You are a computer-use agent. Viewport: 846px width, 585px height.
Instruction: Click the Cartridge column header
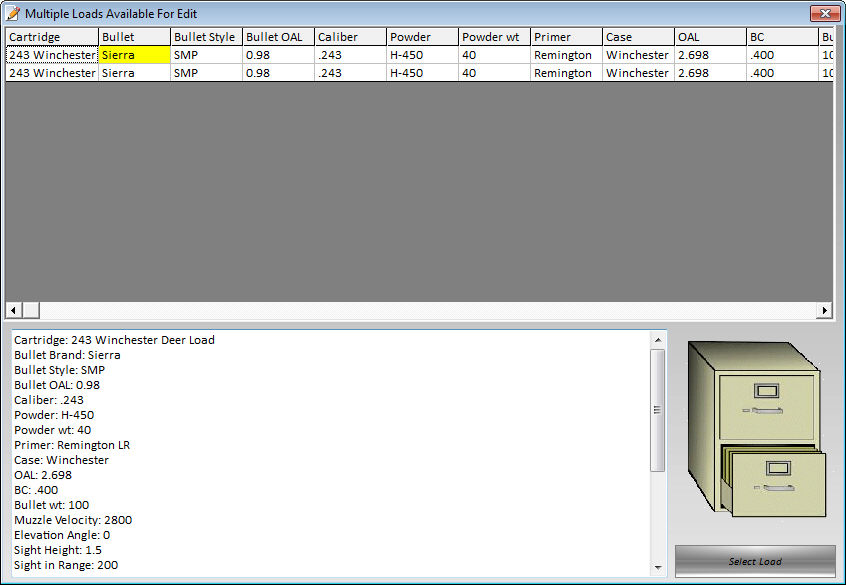tap(52, 37)
